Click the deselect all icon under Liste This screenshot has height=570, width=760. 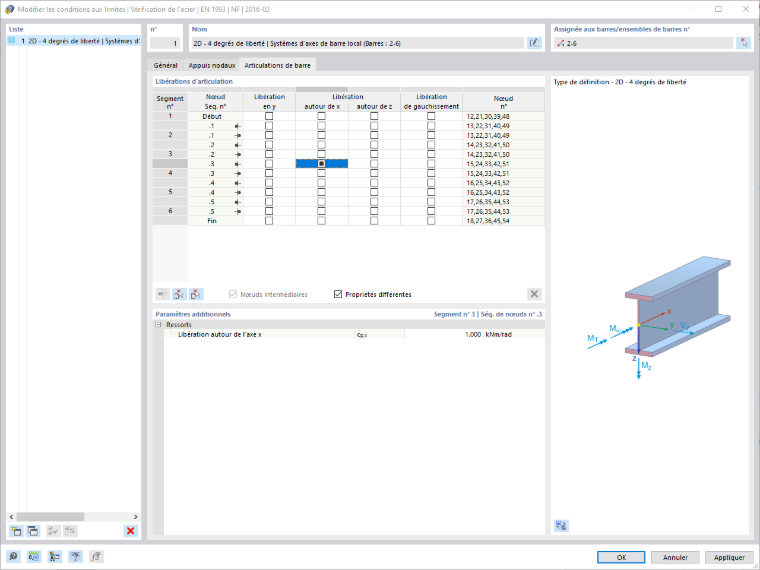point(70,531)
